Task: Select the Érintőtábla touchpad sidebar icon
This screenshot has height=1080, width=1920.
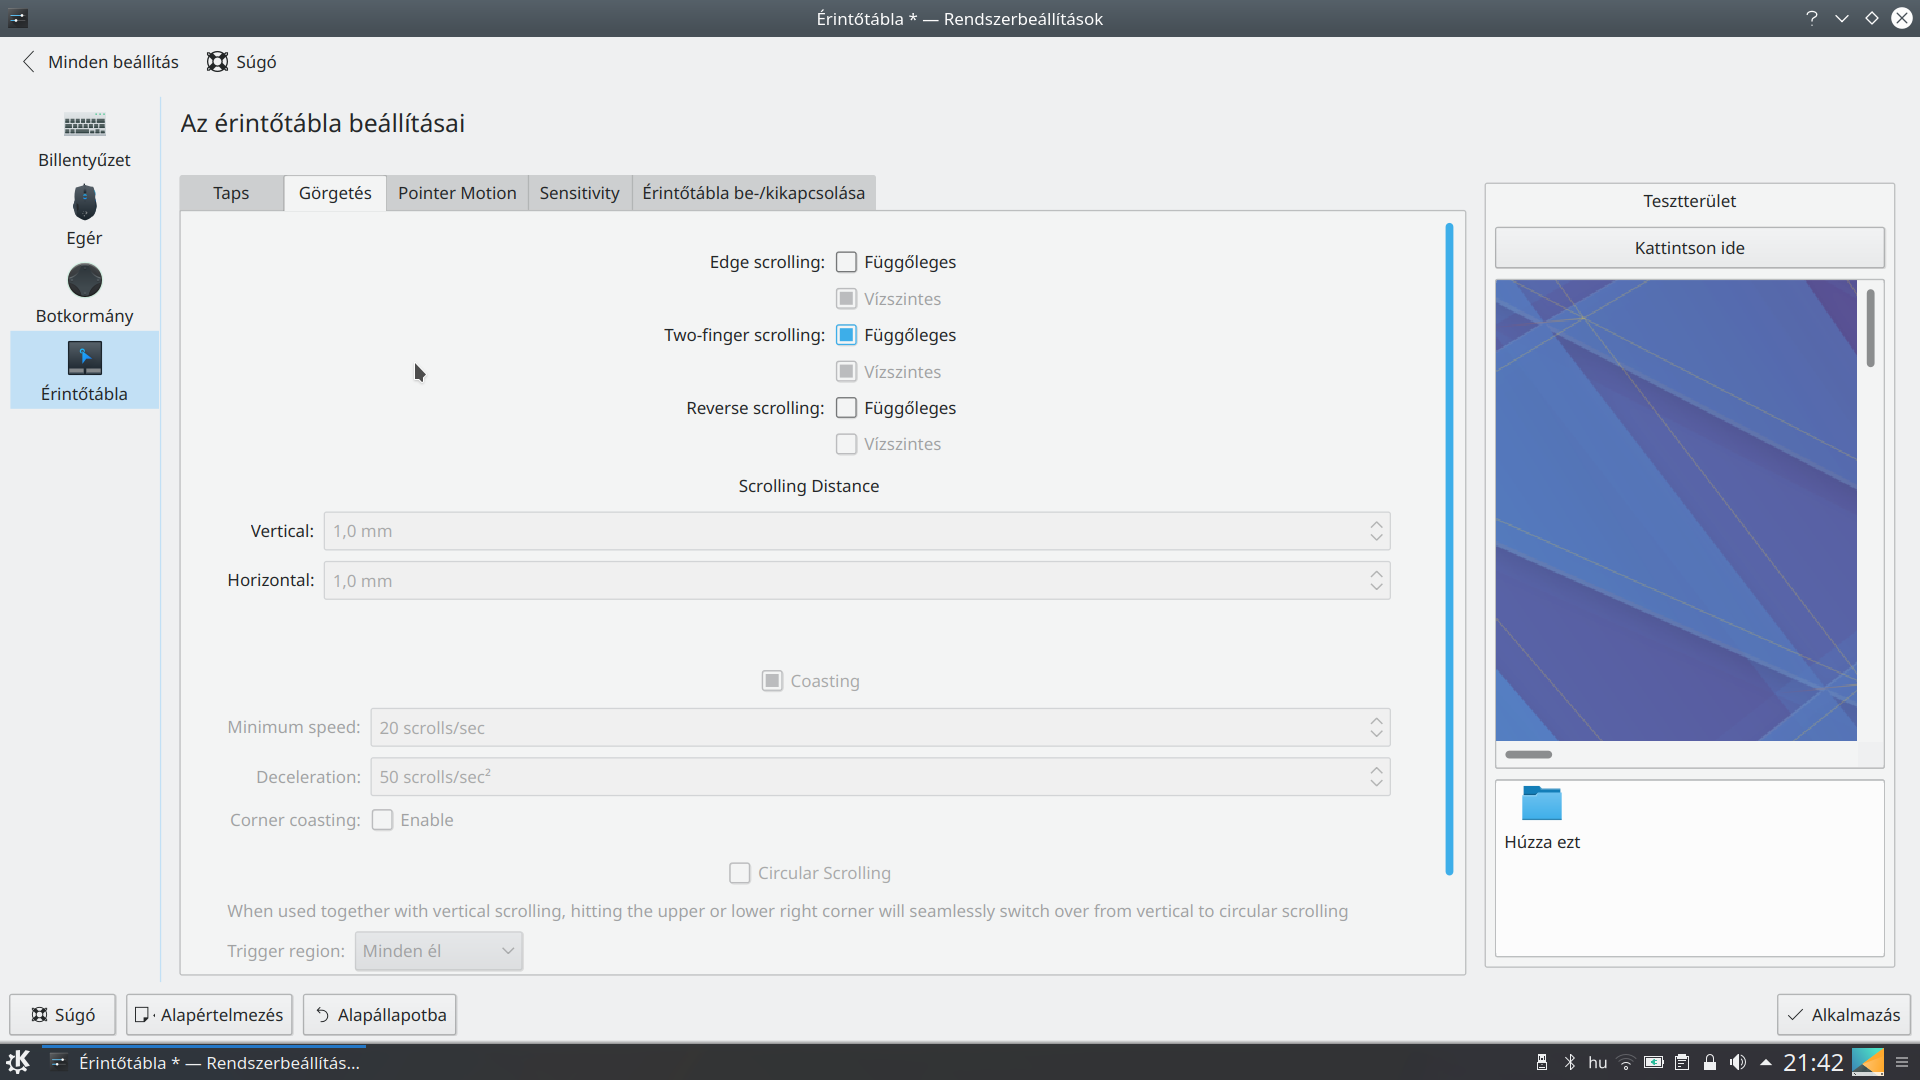Action: 84,359
